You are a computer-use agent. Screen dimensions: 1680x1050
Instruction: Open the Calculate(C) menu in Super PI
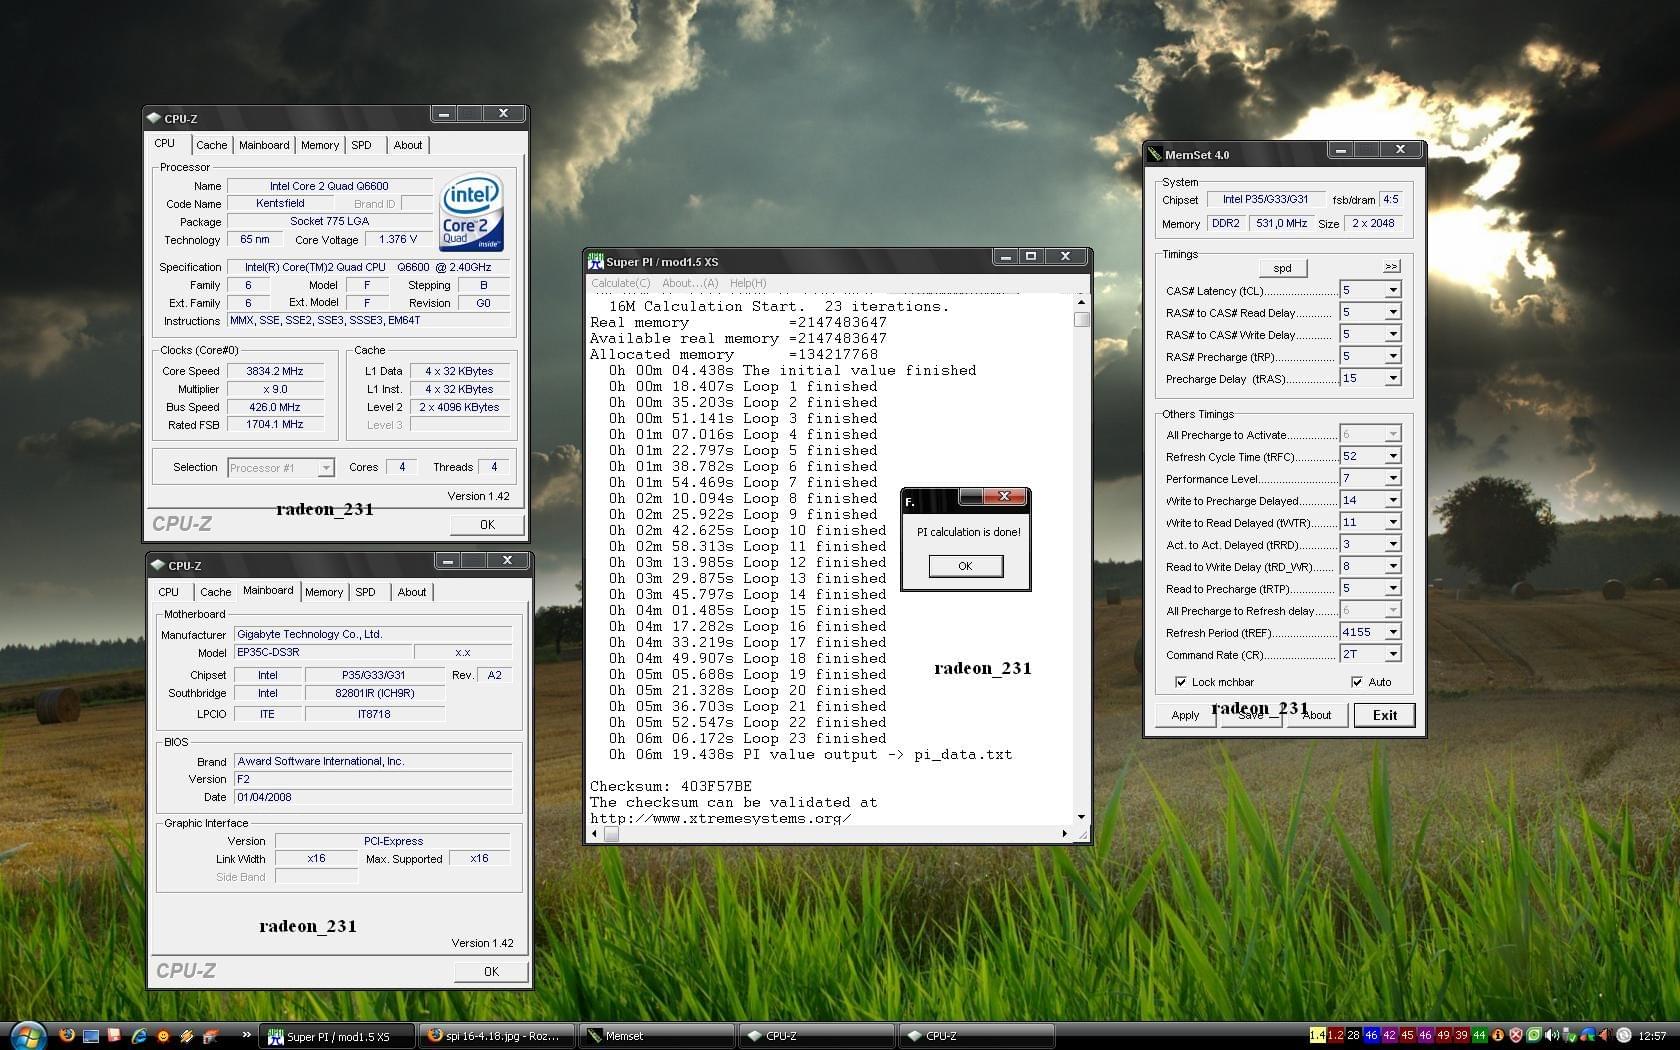click(x=620, y=283)
